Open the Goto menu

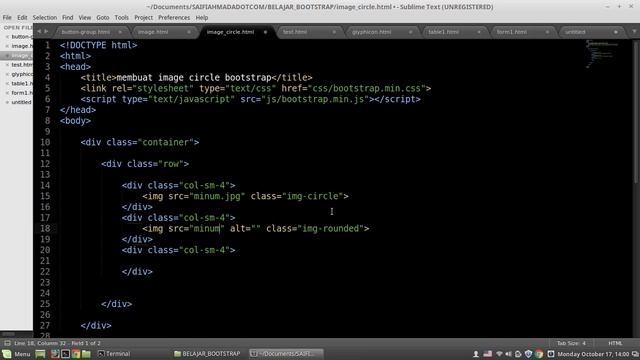point(102,18)
